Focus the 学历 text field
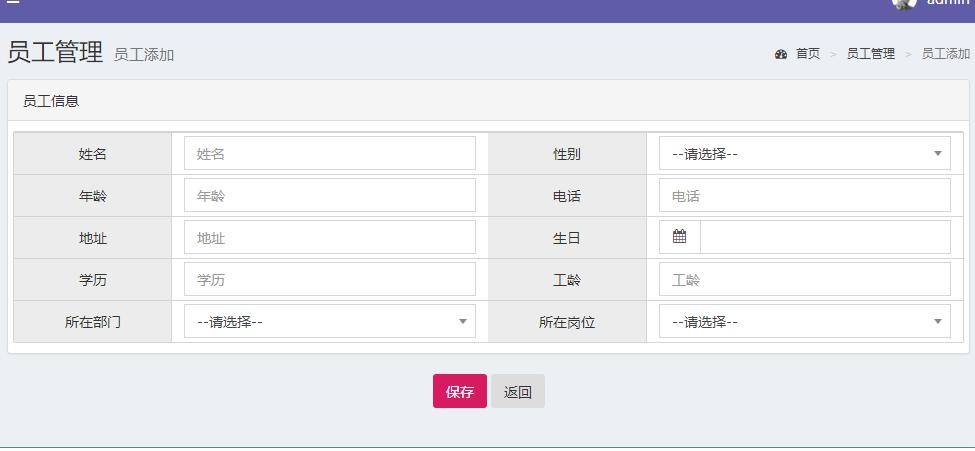The height and width of the screenshot is (451, 975). pos(329,280)
